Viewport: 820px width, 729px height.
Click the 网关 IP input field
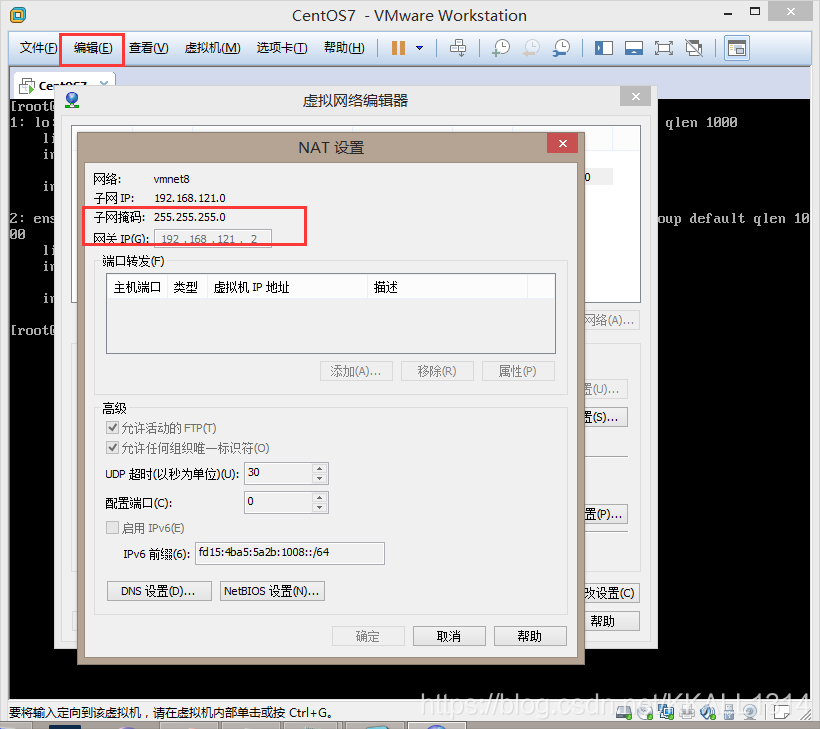click(x=212, y=238)
